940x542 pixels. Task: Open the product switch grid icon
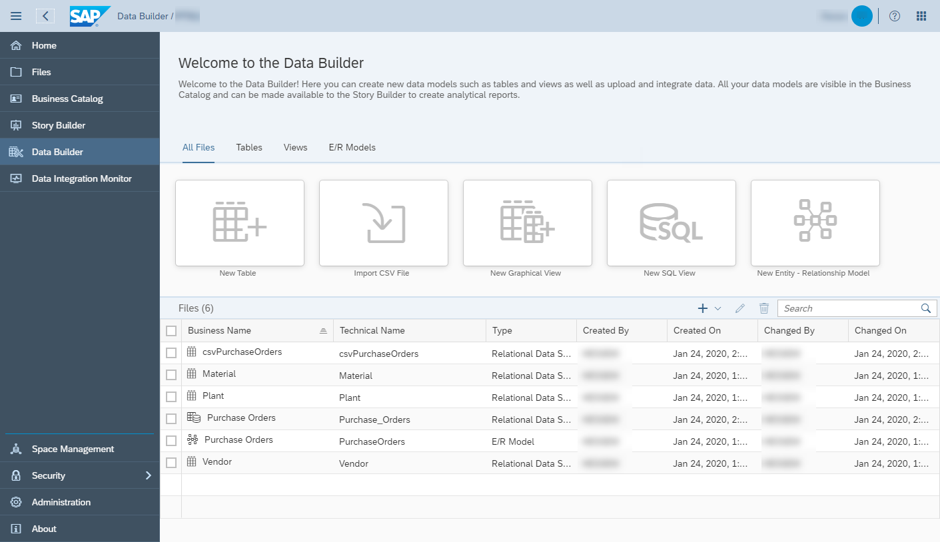click(x=921, y=16)
